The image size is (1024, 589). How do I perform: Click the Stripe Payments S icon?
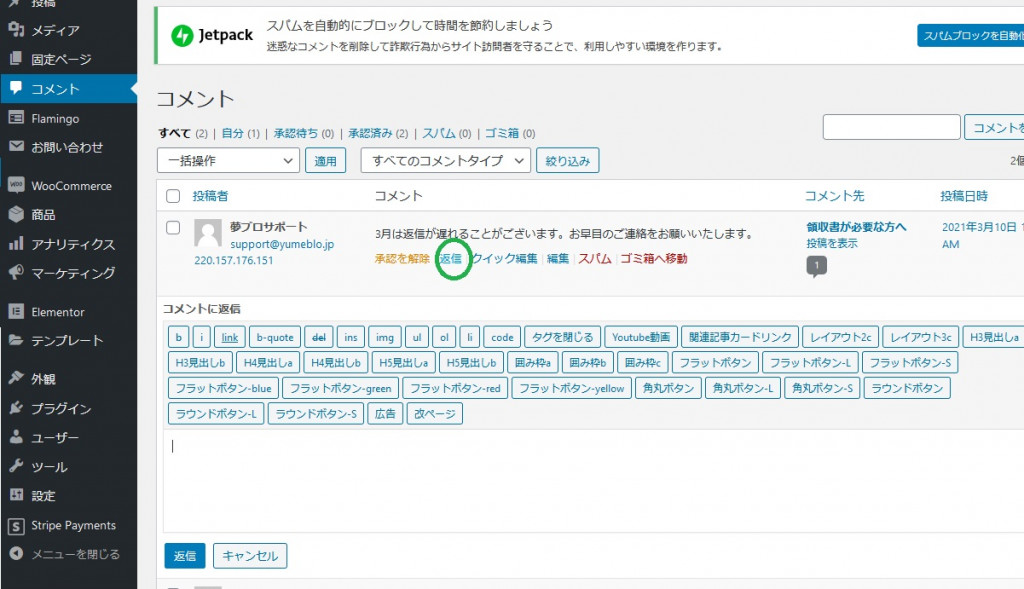16,526
